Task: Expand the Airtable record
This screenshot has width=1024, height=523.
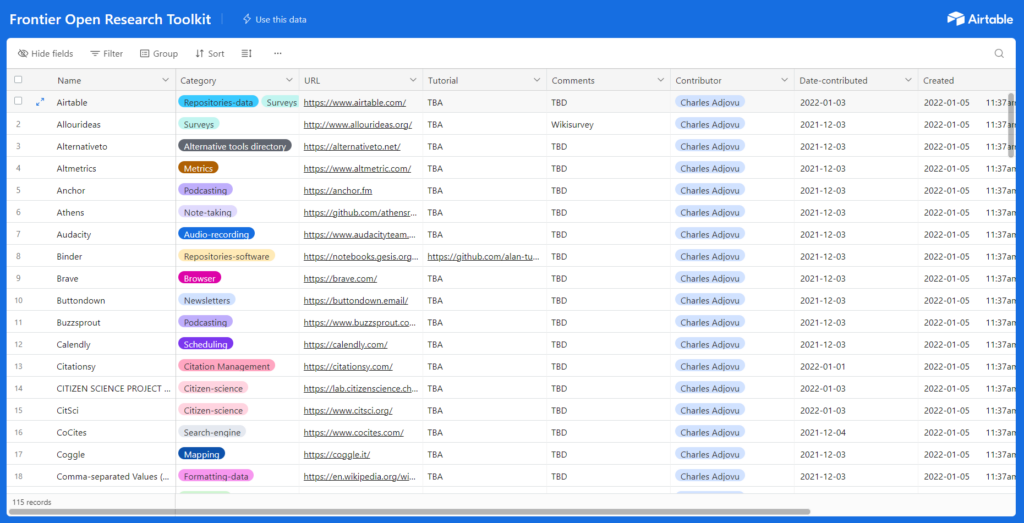Action: click(x=40, y=102)
